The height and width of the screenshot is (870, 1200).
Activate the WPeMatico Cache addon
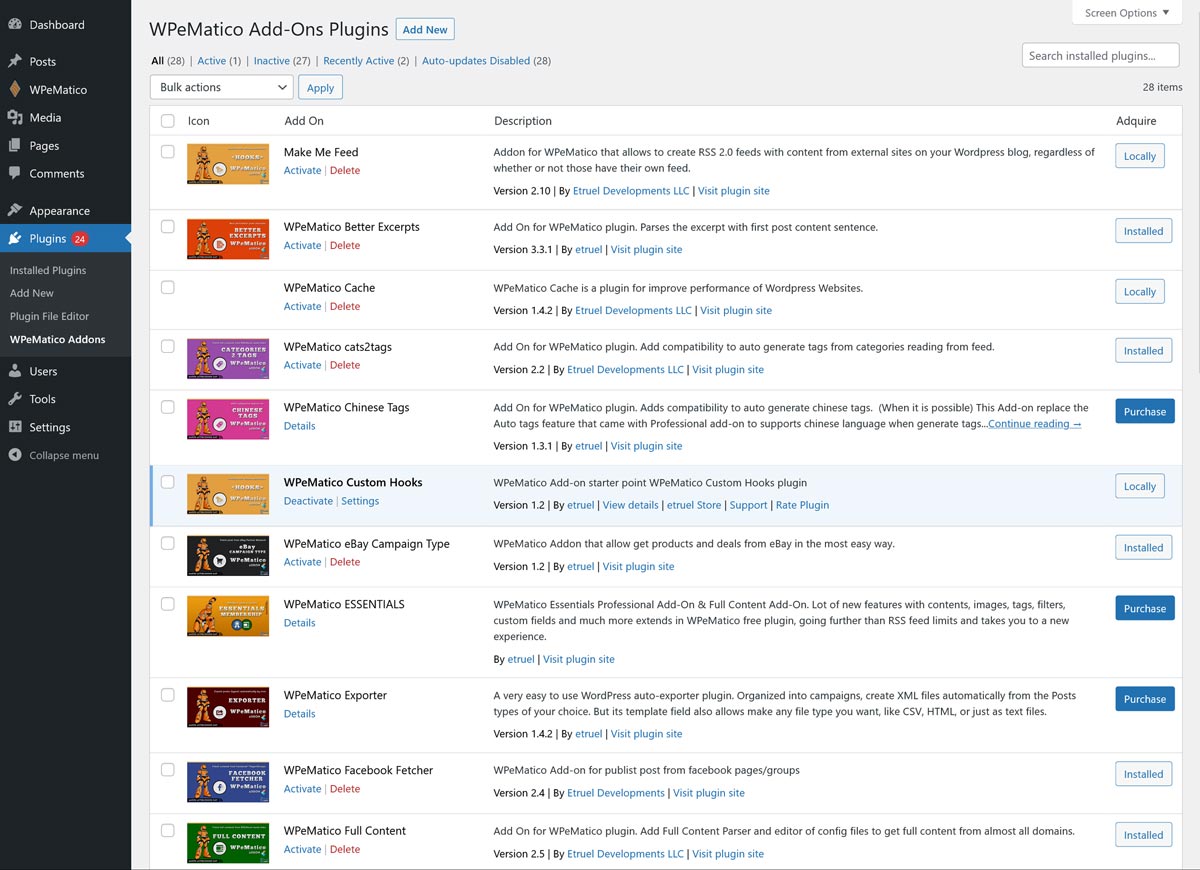(302, 306)
